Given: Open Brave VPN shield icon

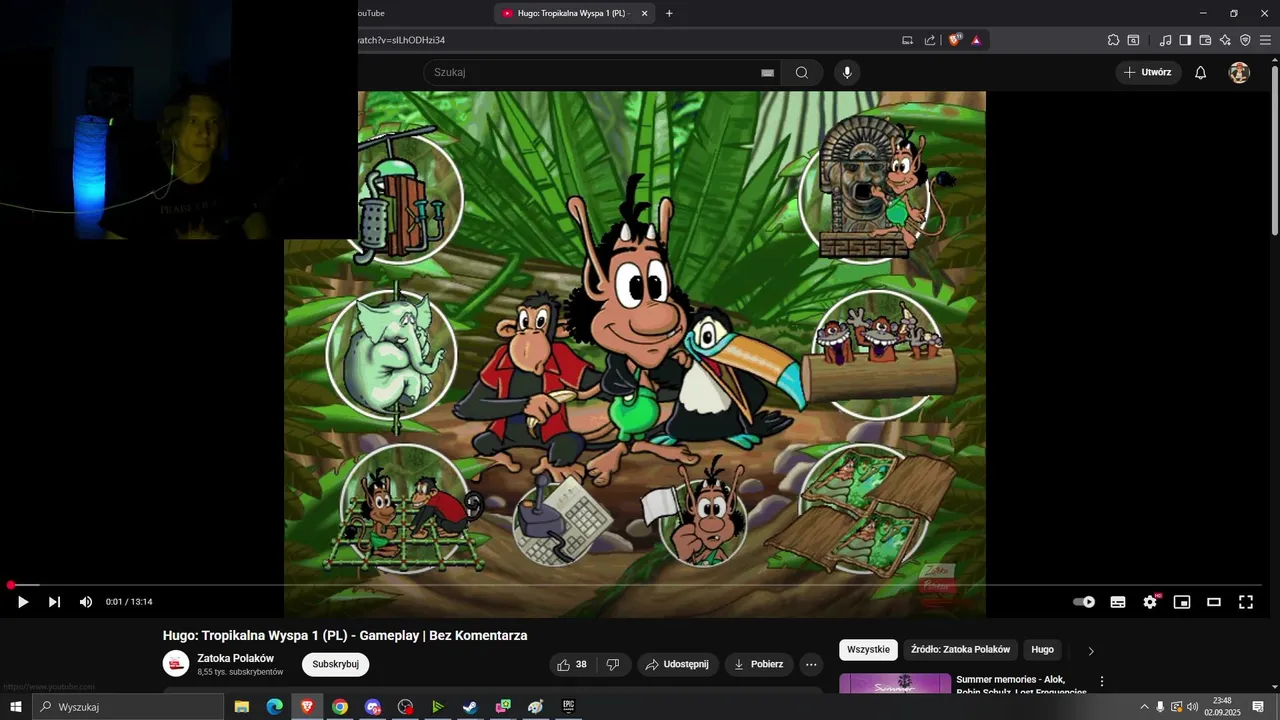Looking at the screenshot, I should tap(1245, 40).
